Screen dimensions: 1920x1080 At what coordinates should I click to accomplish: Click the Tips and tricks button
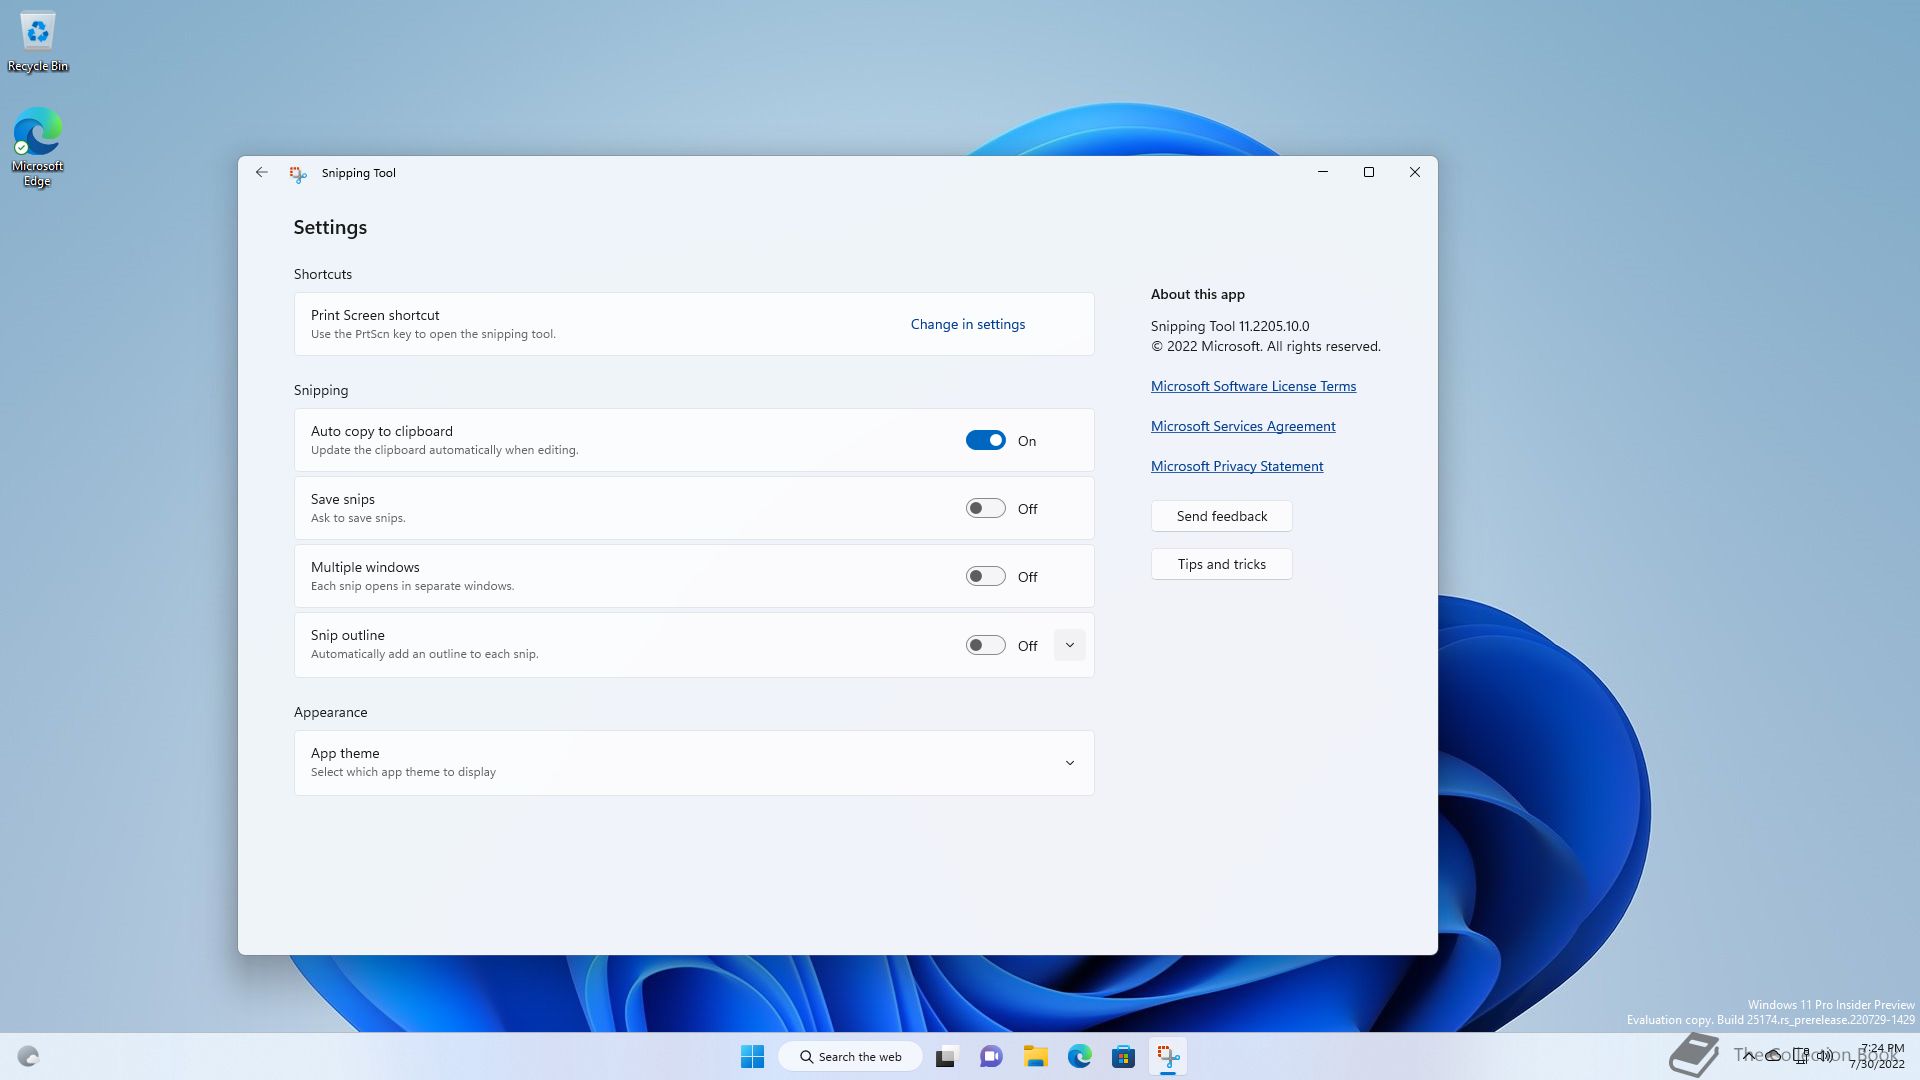pos(1221,564)
